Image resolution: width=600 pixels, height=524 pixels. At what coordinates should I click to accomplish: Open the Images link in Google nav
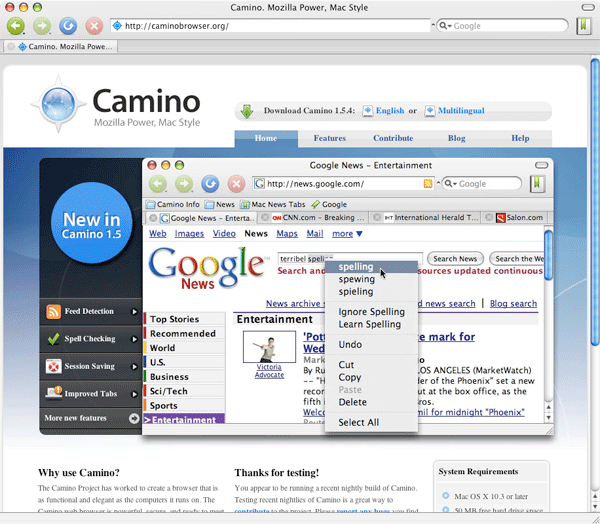click(x=189, y=233)
